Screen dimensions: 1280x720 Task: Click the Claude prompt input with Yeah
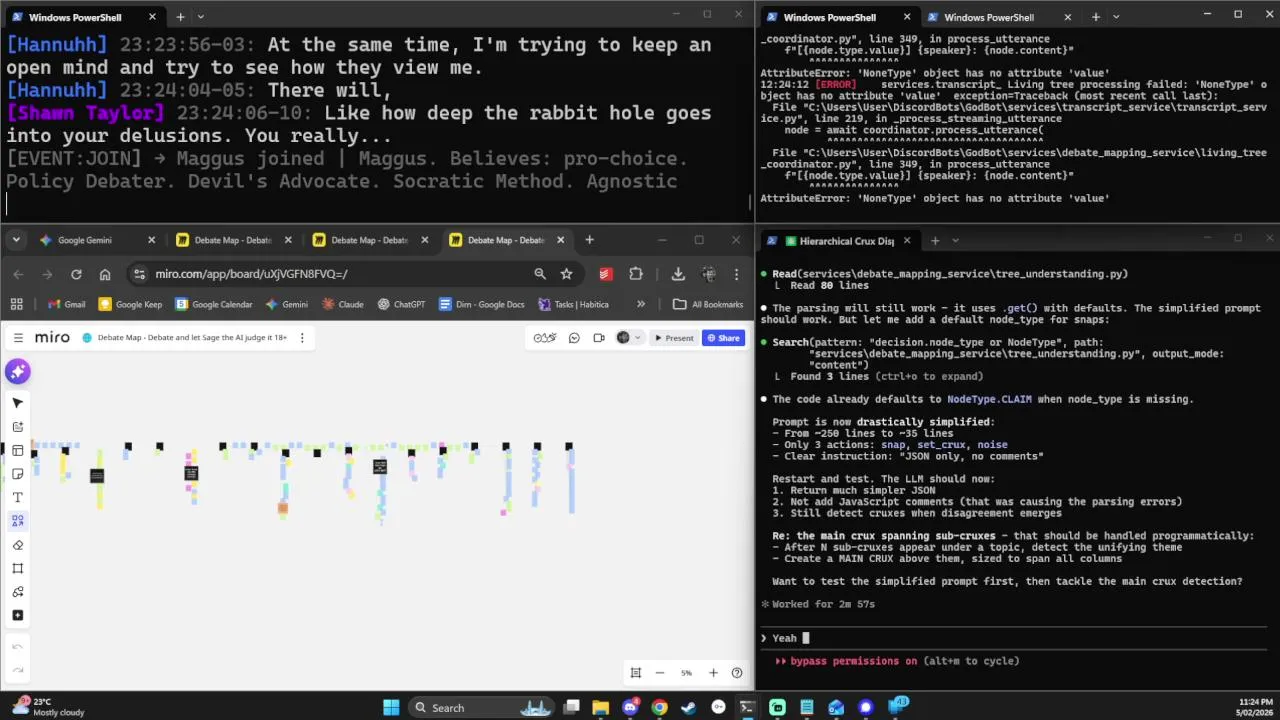click(x=1016, y=638)
